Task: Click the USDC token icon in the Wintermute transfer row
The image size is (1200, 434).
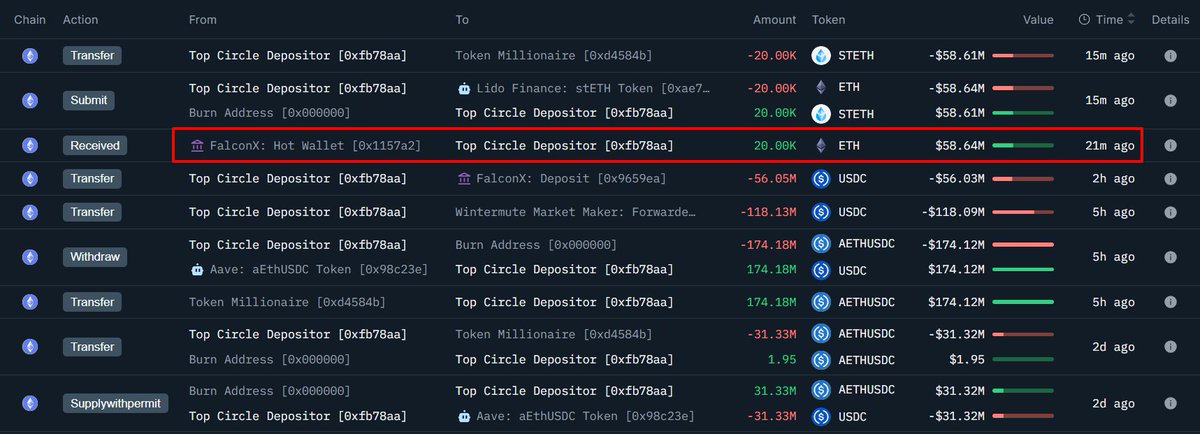Action: [822, 212]
